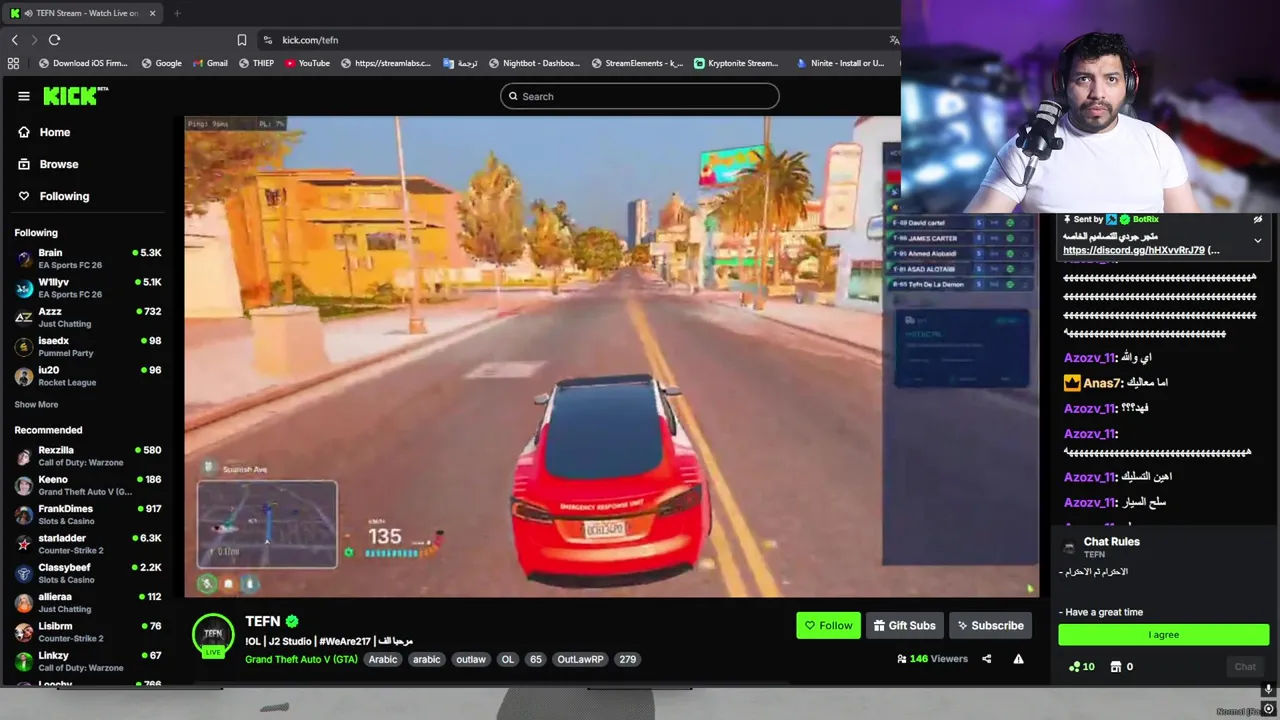This screenshot has width=1280, height=720.
Task: Select the OutLawRP stream tag
Action: pyautogui.click(x=580, y=659)
